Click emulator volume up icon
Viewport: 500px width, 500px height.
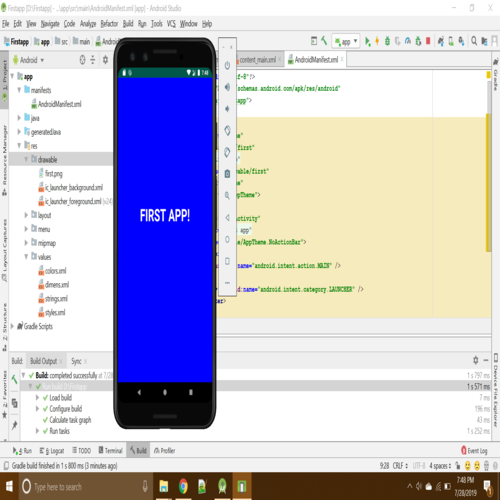point(227,87)
